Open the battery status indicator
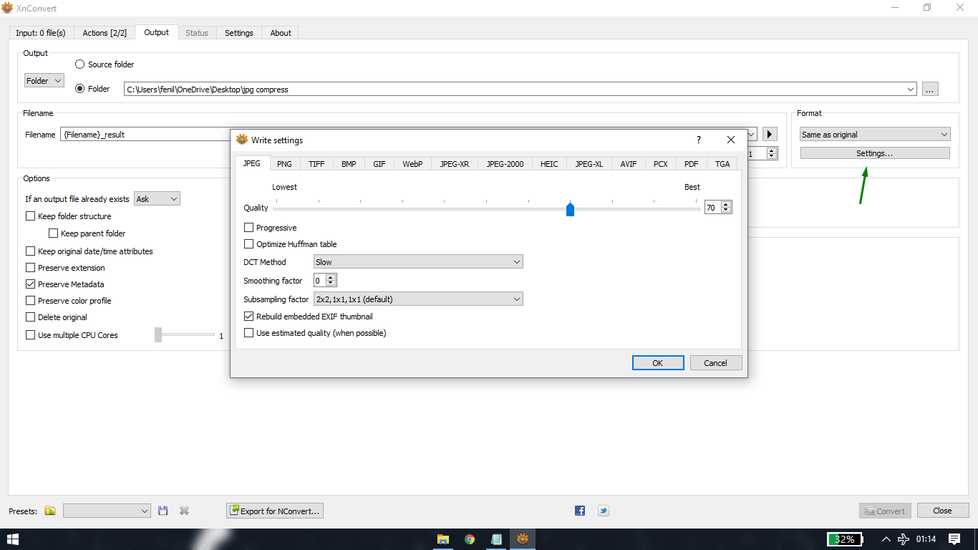The width and height of the screenshot is (978, 550). coord(845,539)
